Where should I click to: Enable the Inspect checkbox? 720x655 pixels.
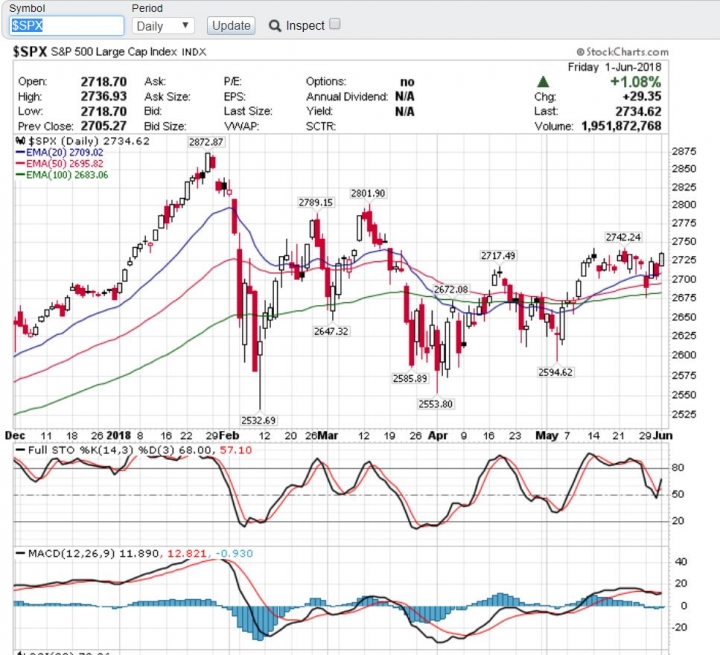[x=335, y=24]
